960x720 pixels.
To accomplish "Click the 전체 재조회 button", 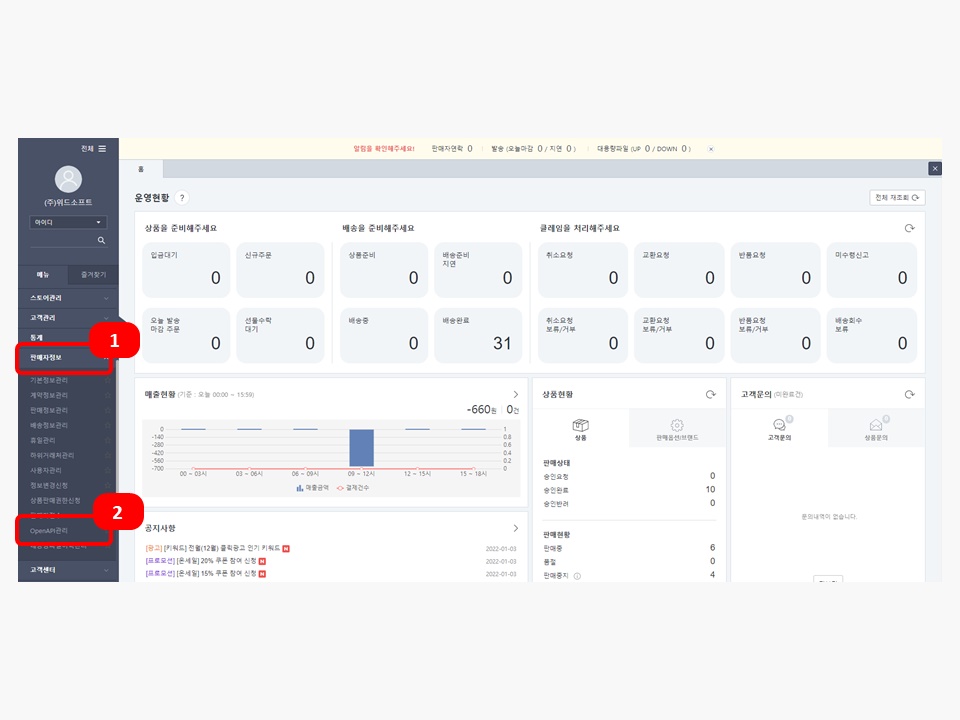I will pyautogui.click(x=896, y=198).
